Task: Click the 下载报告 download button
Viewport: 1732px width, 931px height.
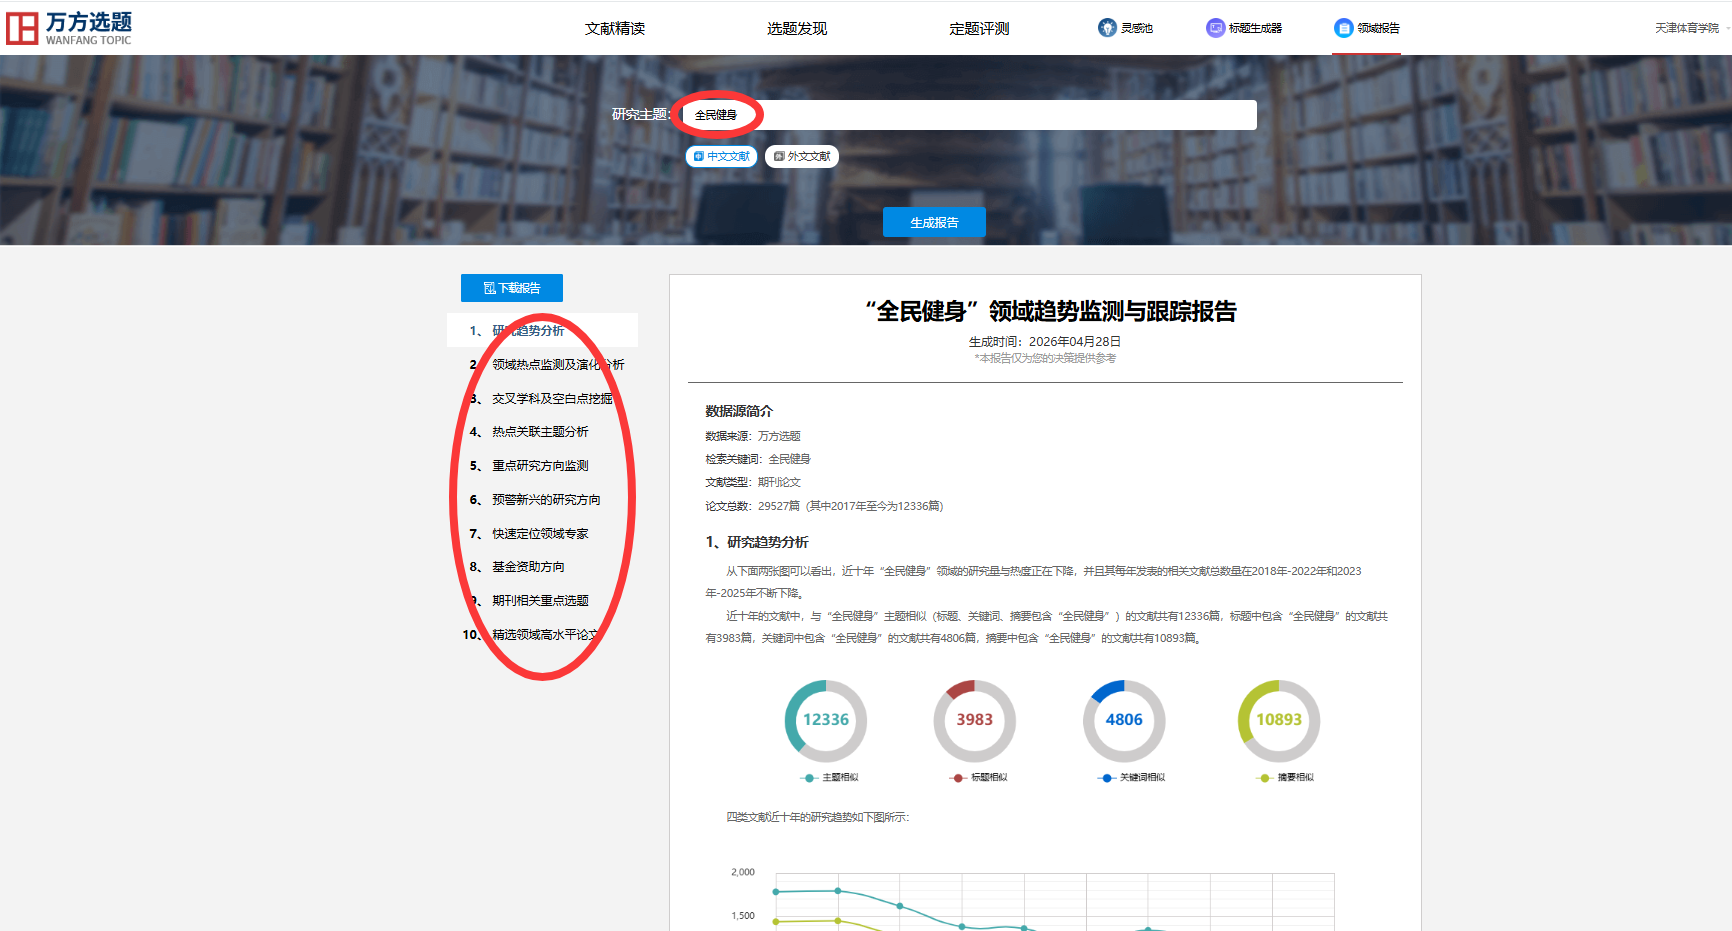Action: [x=512, y=288]
